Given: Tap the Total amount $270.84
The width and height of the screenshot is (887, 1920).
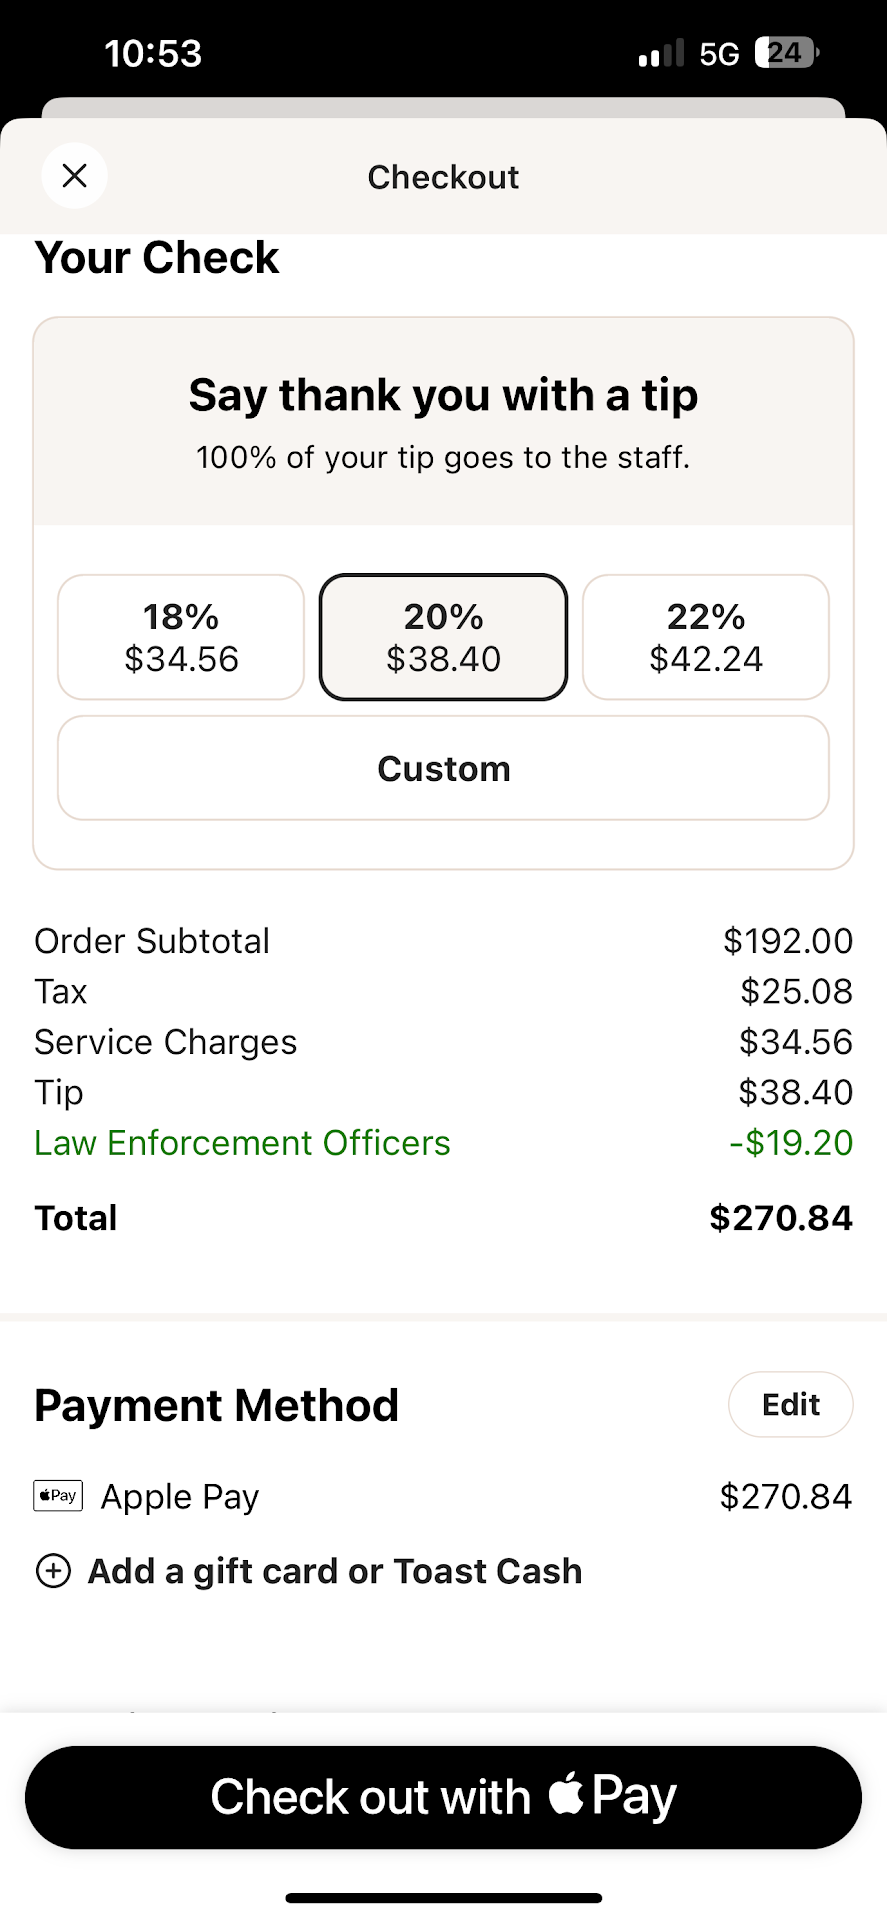Looking at the screenshot, I should (780, 1218).
